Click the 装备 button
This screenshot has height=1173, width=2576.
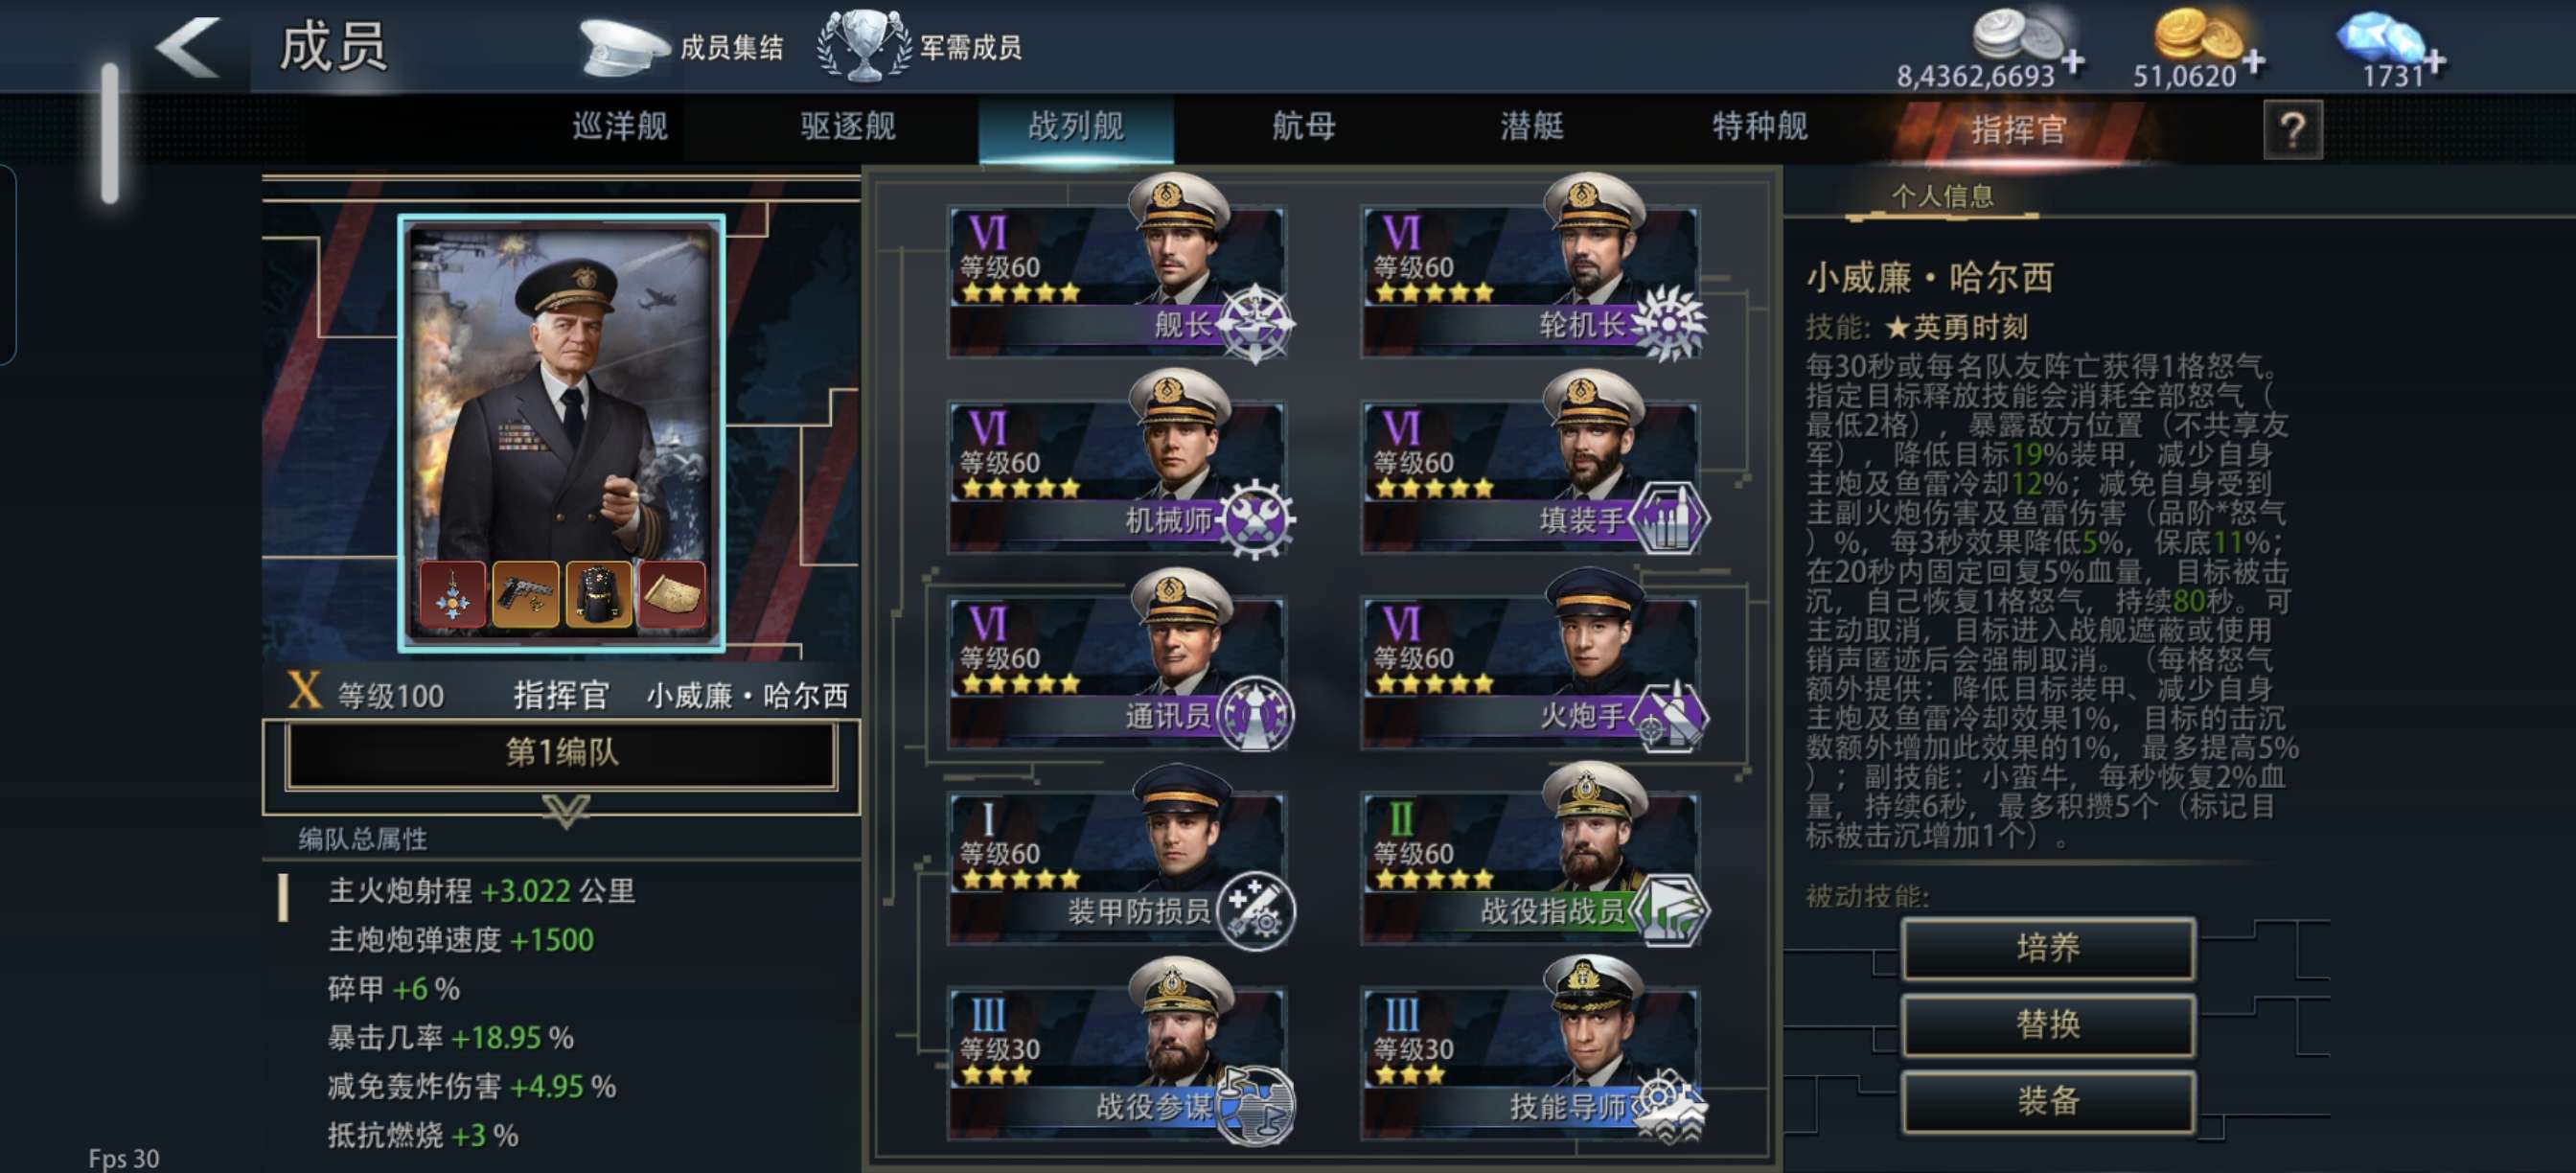click(2048, 1101)
